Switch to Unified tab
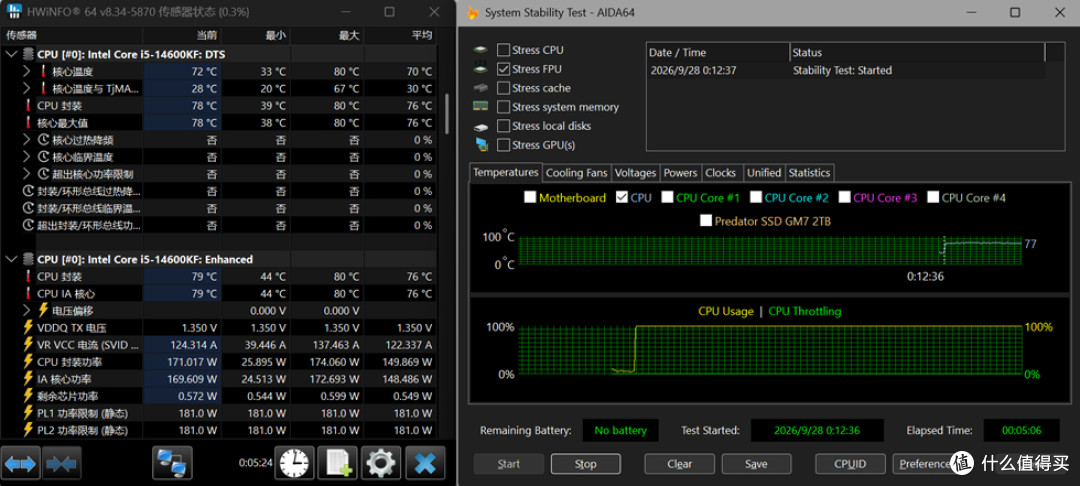The height and width of the screenshot is (486, 1080). coord(764,173)
